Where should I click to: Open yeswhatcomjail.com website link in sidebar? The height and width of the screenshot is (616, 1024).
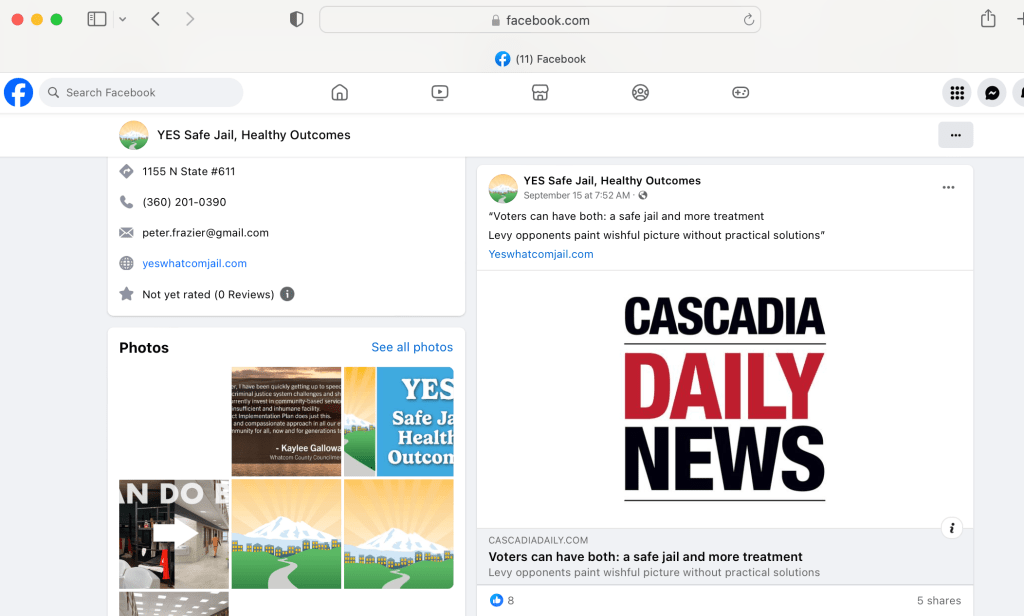[x=194, y=264]
